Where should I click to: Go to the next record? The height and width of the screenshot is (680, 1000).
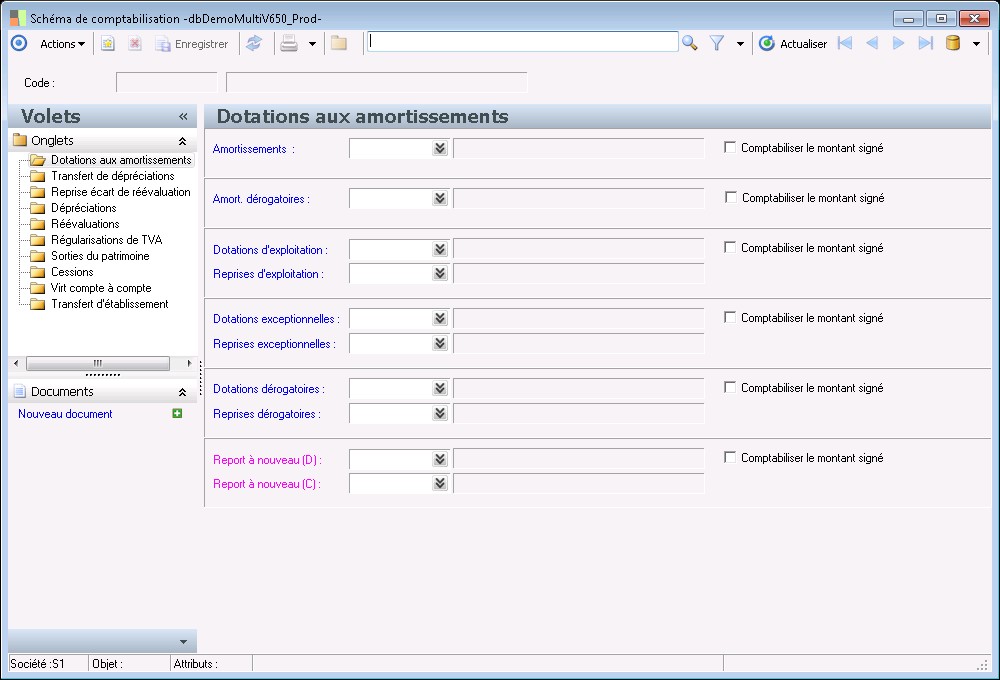(899, 43)
